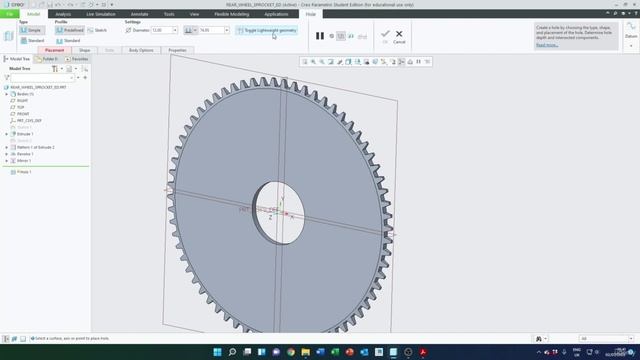Open Windows Start menu
Viewport: 640px width, 360px height.
[x=218, y=352]
